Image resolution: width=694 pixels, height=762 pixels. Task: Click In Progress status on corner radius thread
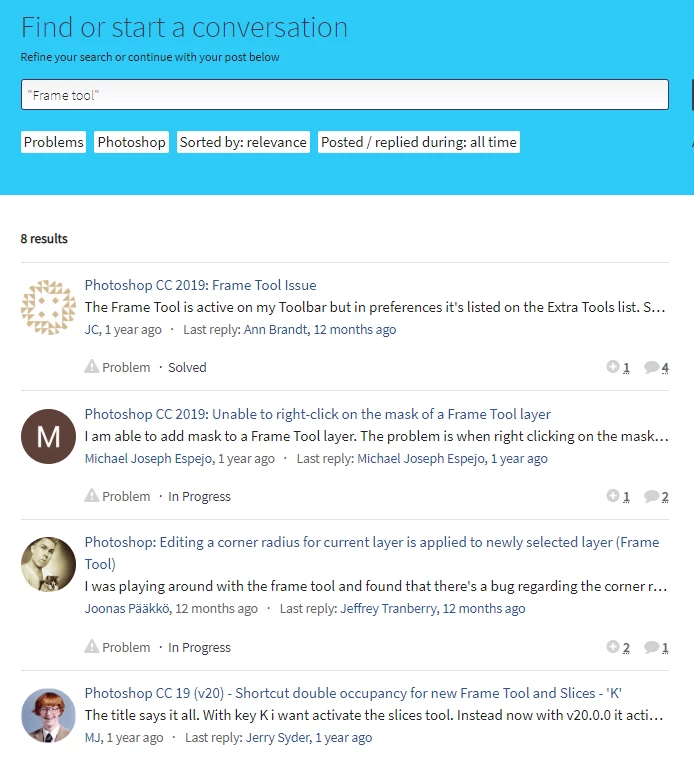click(199, 648)
